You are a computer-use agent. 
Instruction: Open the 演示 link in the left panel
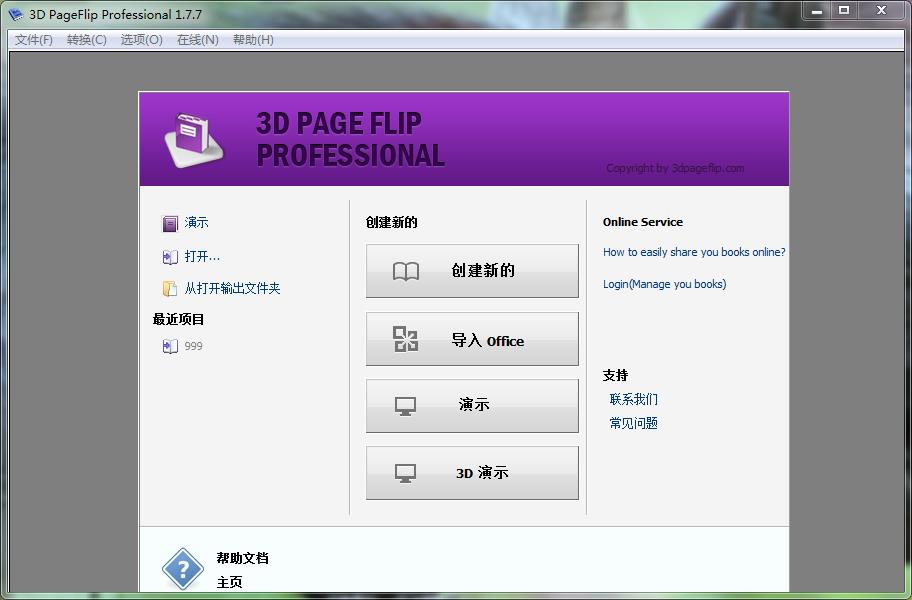[196, 223]
